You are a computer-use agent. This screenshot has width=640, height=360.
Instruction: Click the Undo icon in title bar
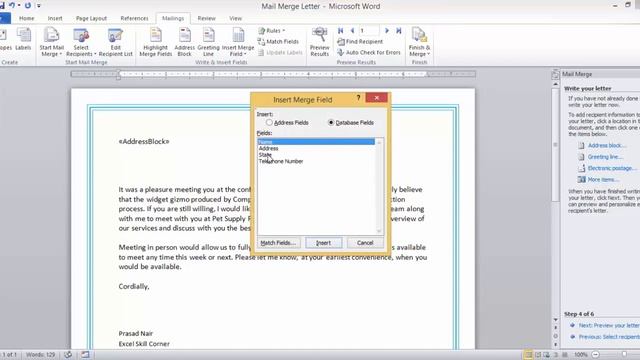point(12,6)
